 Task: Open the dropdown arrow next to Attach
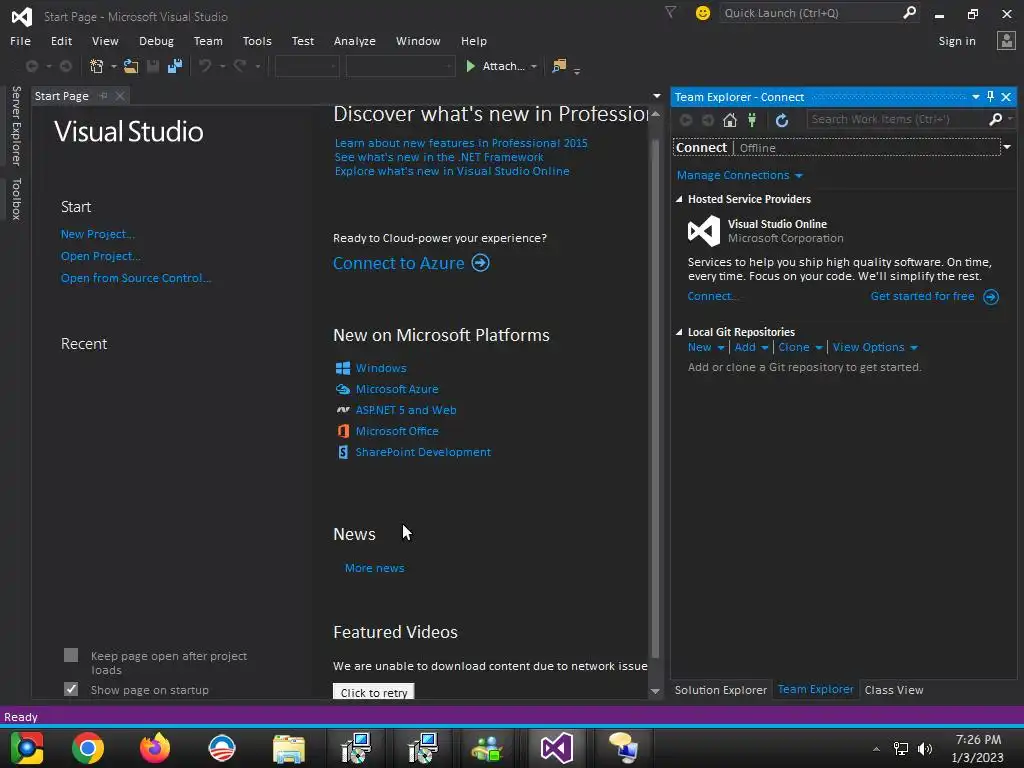(x=534, y=67)
